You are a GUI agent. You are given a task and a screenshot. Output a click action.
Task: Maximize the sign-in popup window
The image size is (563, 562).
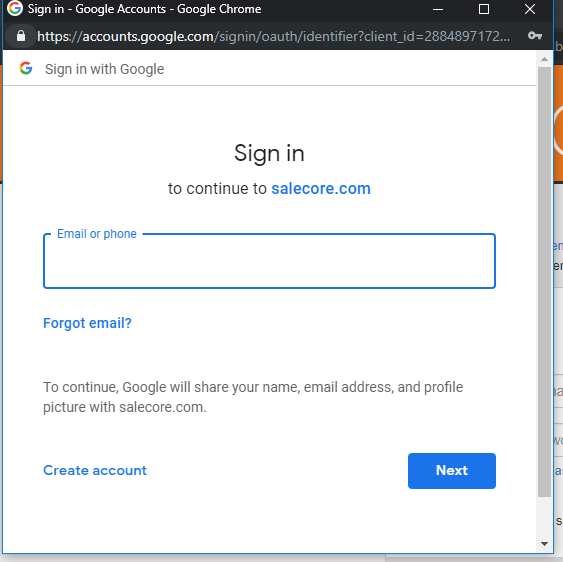click(484, 9)
